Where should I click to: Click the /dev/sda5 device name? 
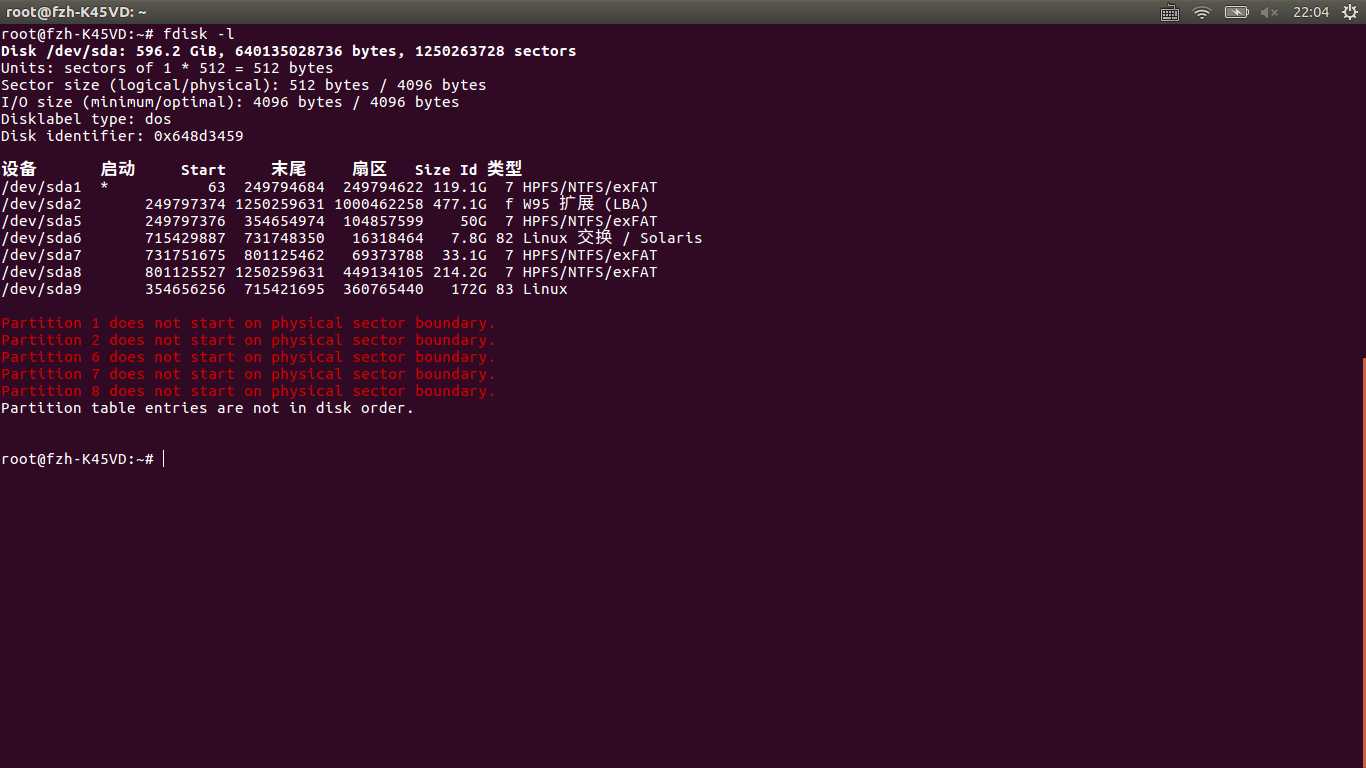[x=41, y=221]
